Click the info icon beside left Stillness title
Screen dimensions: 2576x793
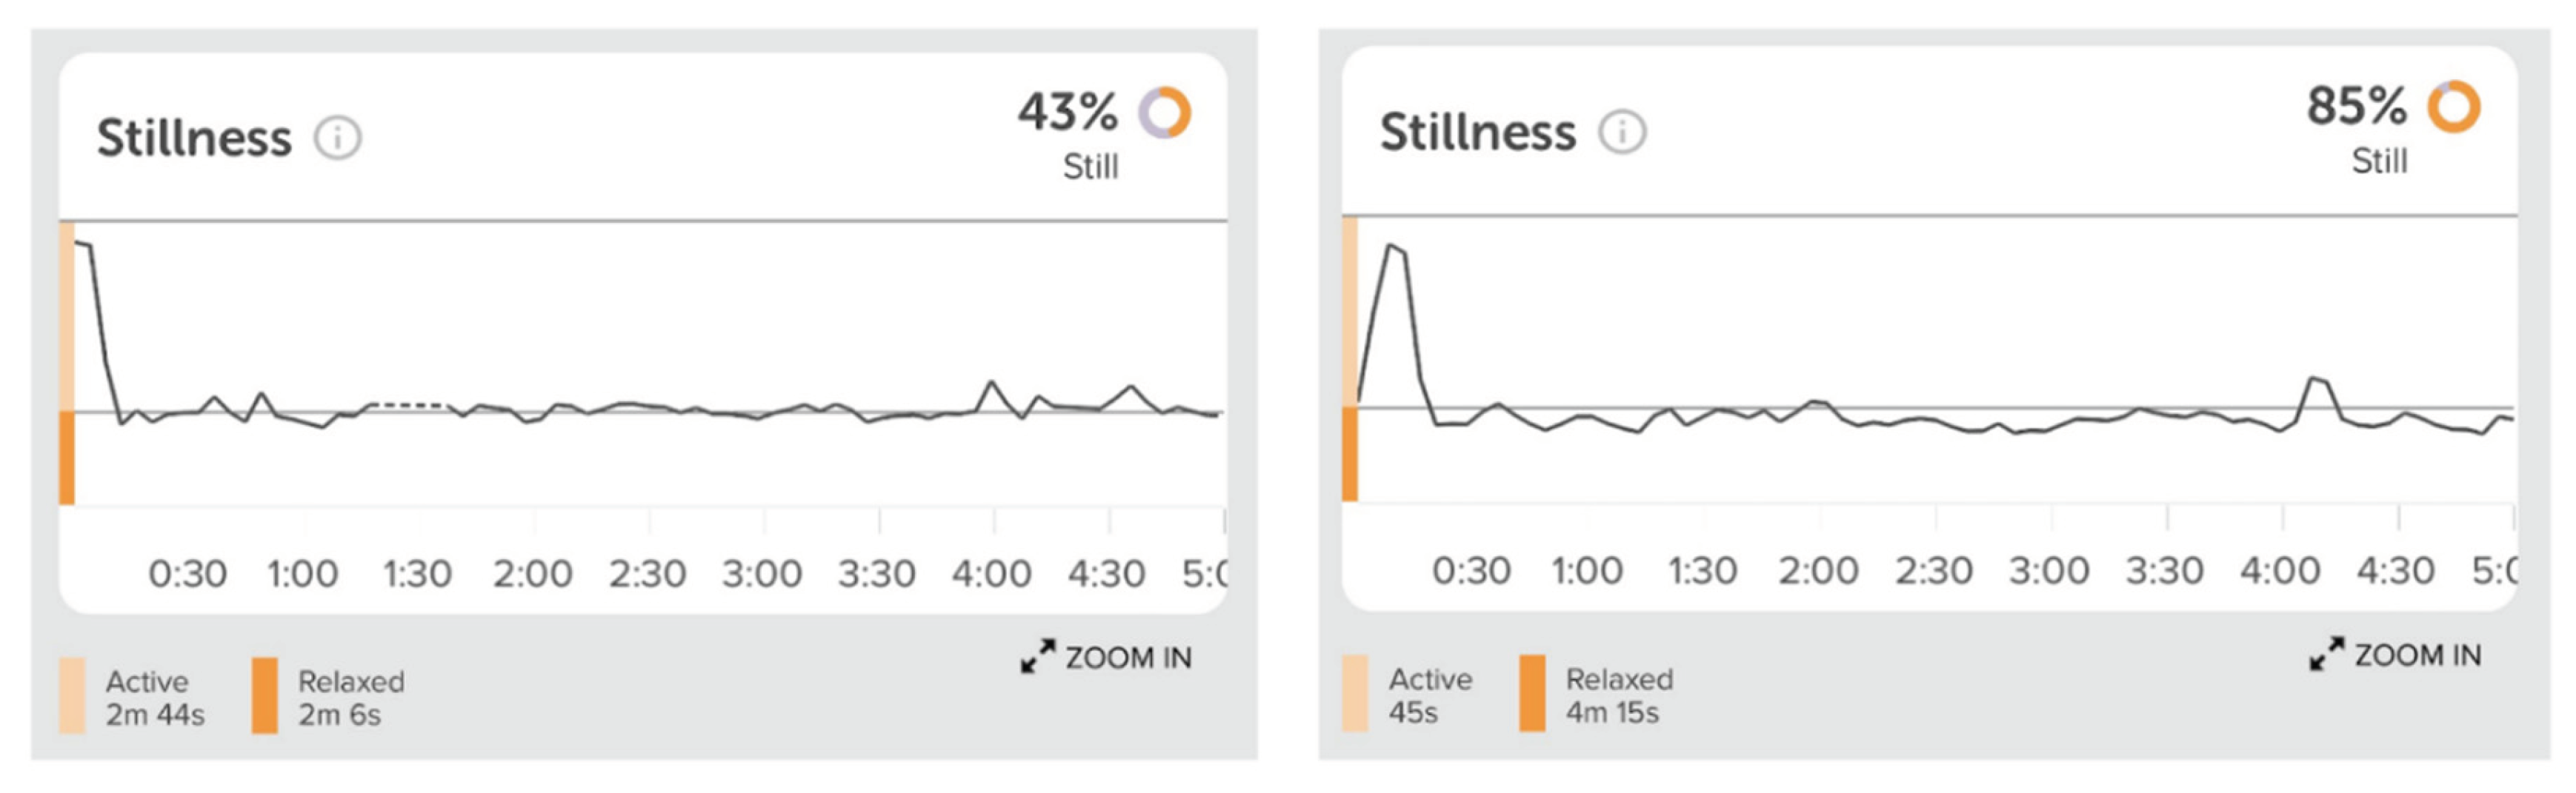click(338, 138)
